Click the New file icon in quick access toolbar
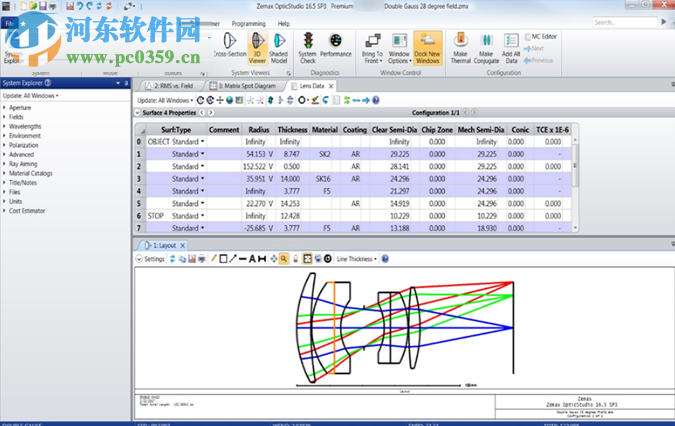 (x=23, y=6)
